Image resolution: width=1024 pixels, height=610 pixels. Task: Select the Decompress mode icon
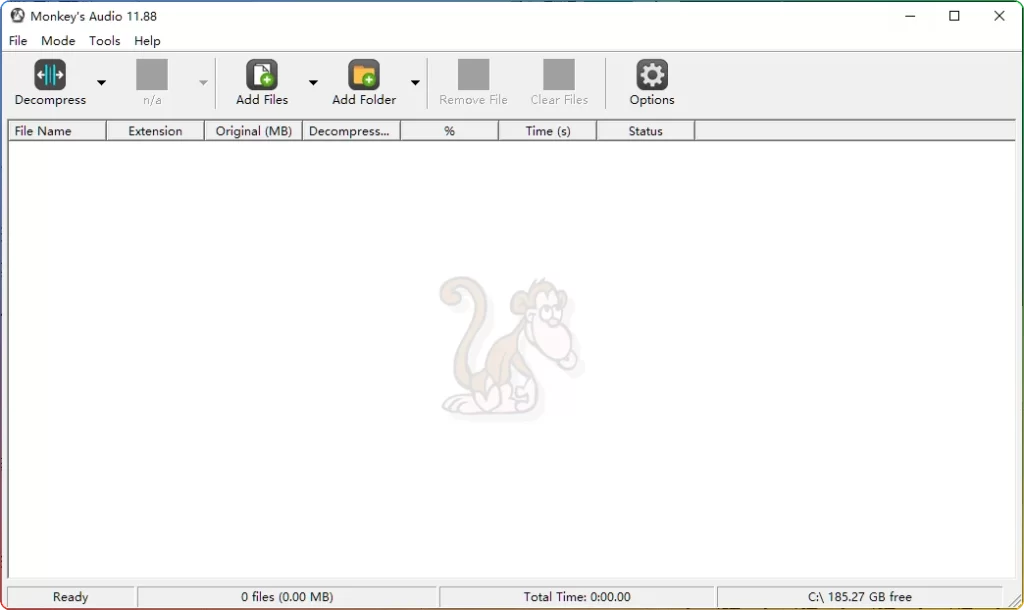[47, 75]
